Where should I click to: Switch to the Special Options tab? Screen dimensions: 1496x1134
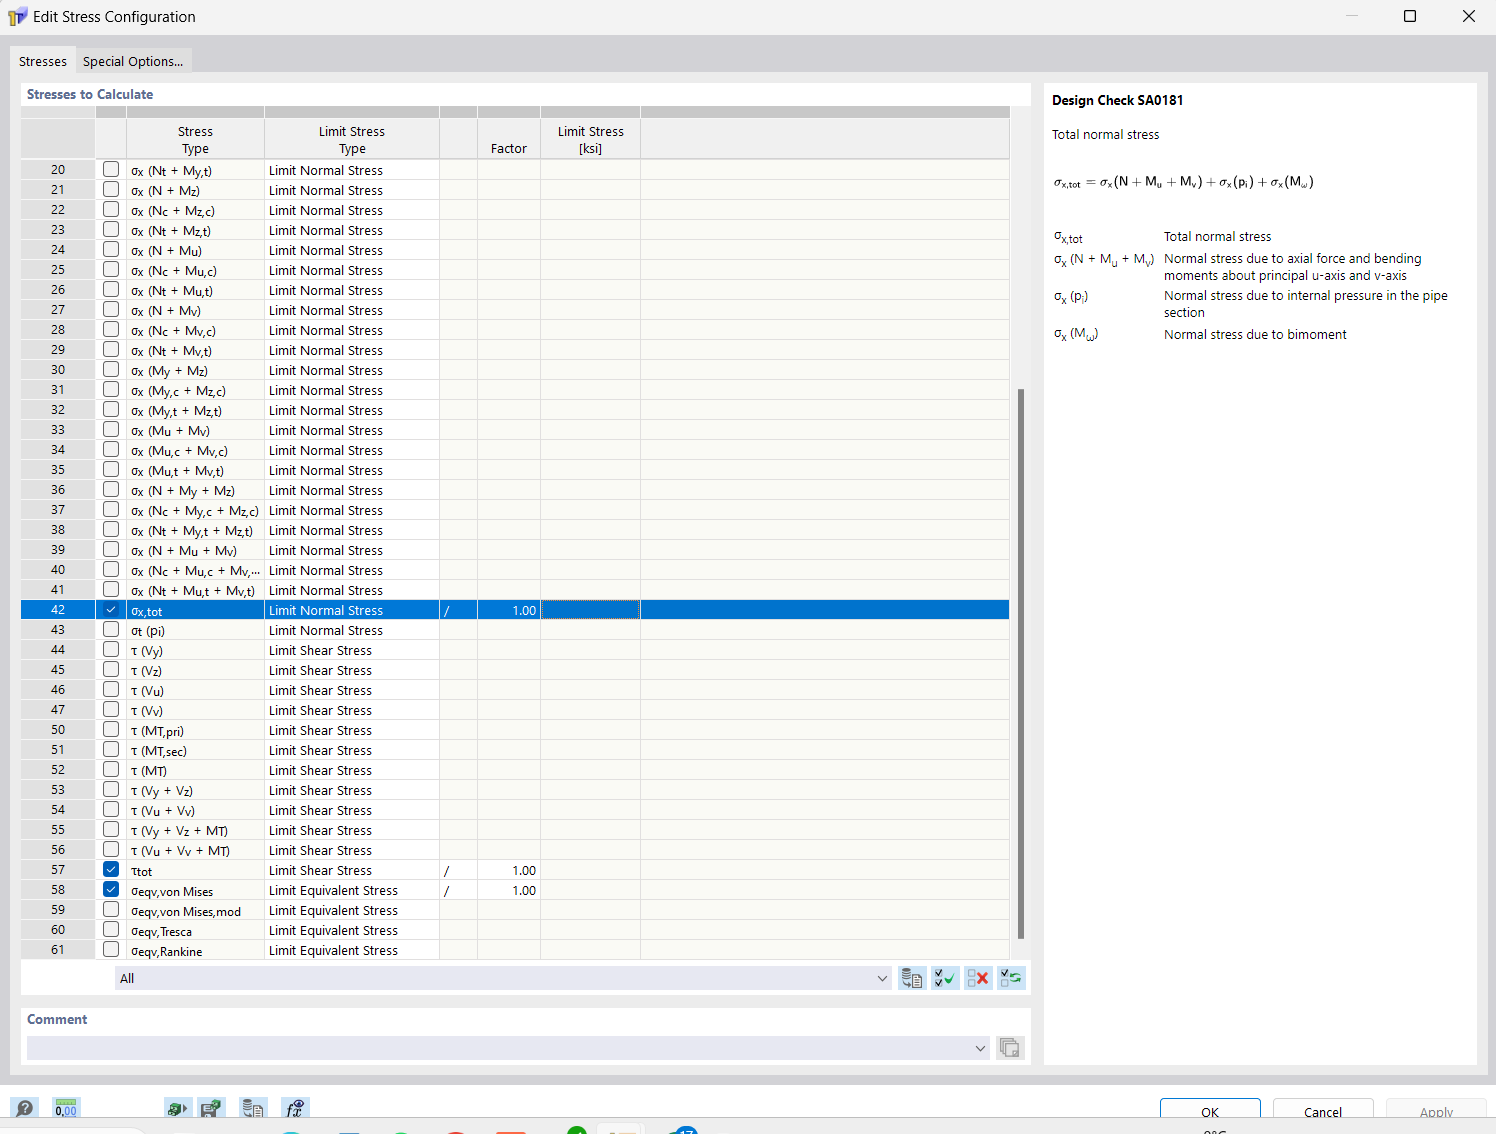[x=133, y=61]
